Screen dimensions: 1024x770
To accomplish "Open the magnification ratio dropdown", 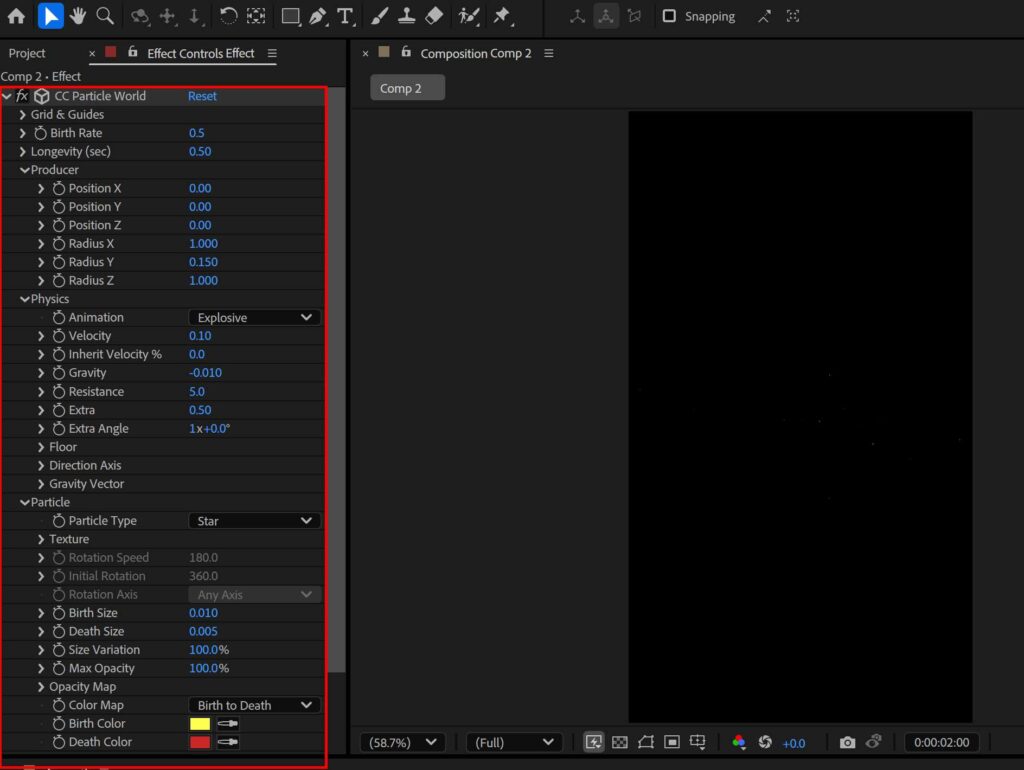I will [402, 743].
